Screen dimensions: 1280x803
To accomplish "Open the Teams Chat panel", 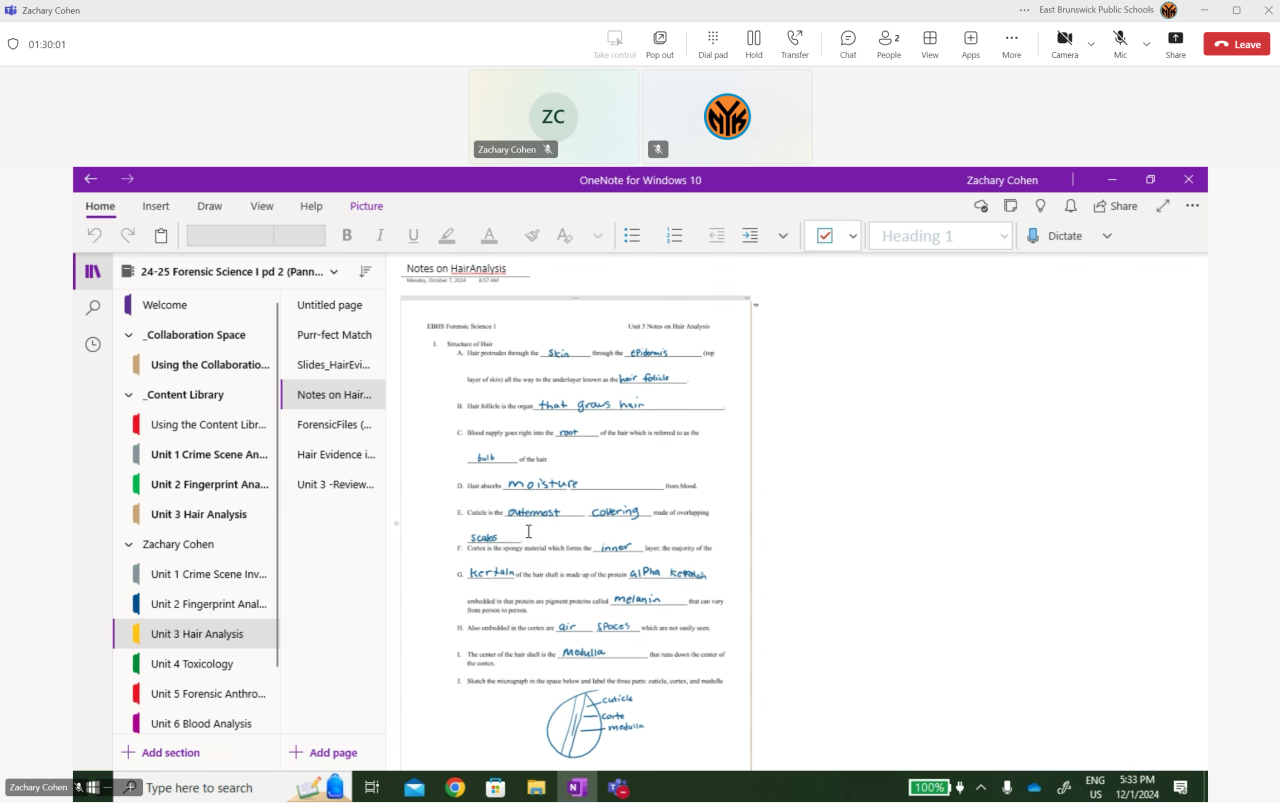I will click(848, 44).
